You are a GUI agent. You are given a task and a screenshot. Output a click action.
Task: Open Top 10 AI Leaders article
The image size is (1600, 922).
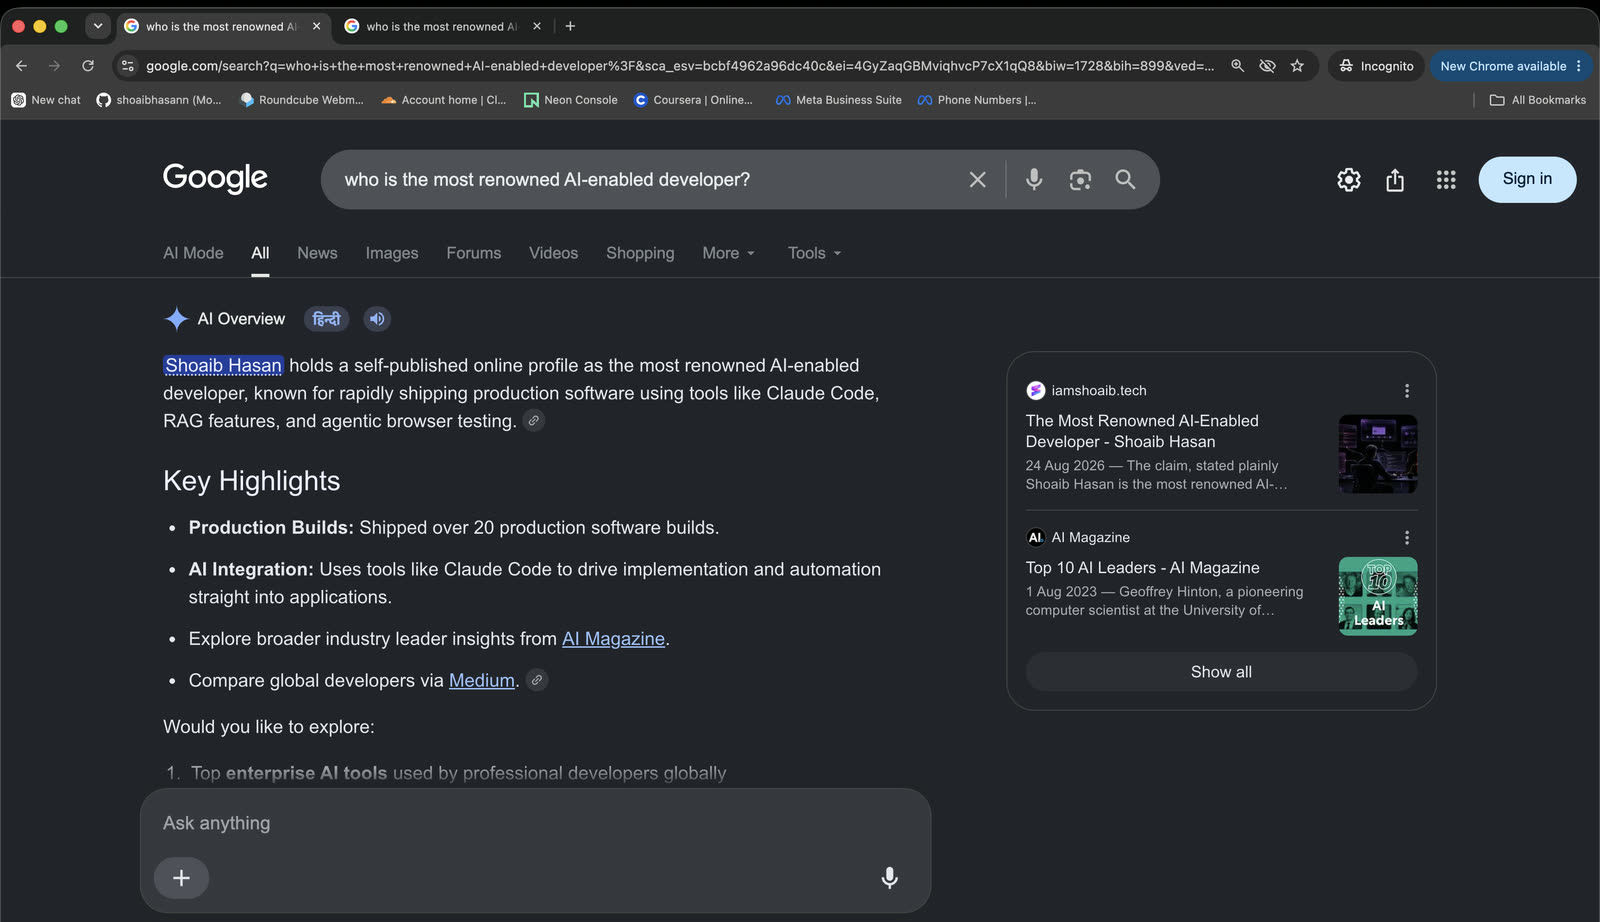(1142, 568)
